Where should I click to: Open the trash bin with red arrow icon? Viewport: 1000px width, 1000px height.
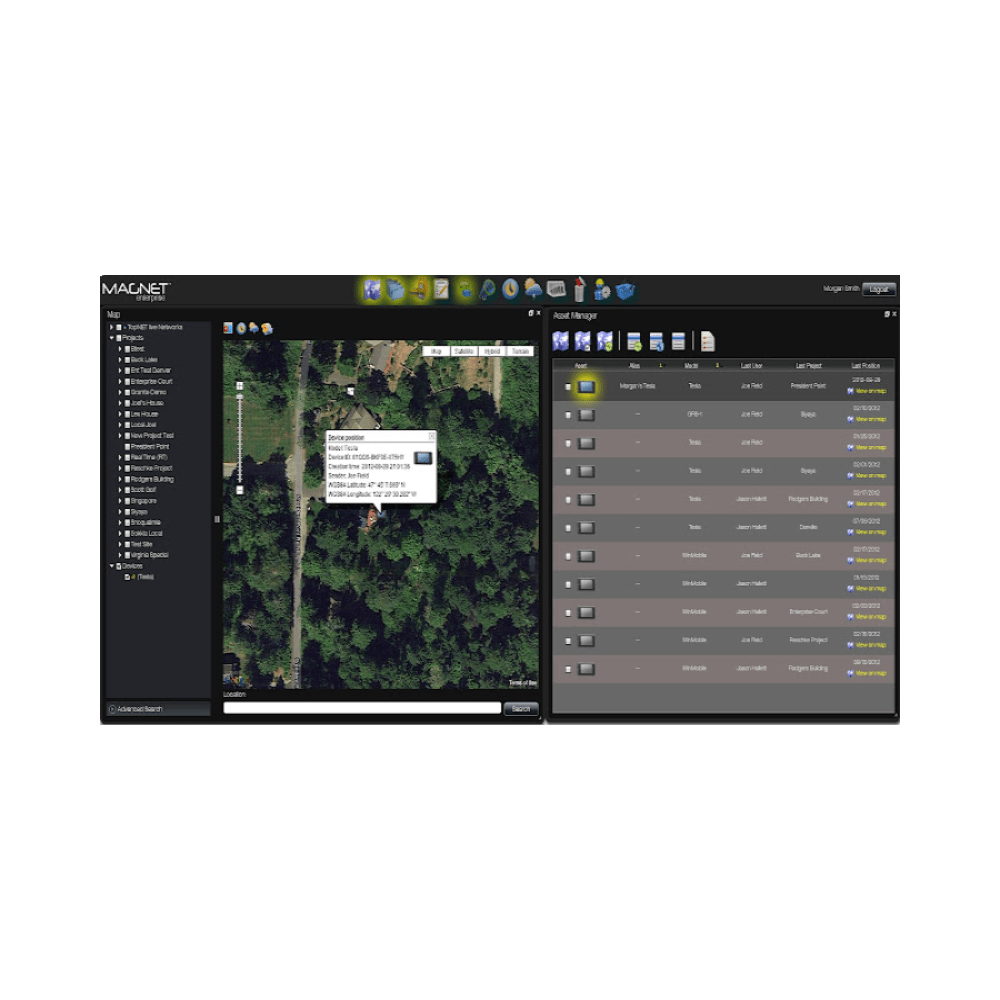tap(579, 290)
